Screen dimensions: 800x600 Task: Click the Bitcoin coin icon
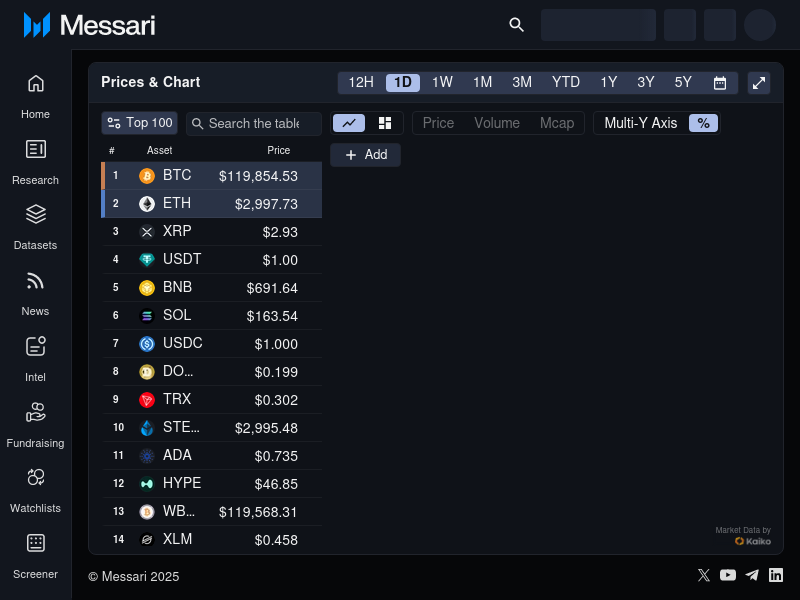click(147, 176)
